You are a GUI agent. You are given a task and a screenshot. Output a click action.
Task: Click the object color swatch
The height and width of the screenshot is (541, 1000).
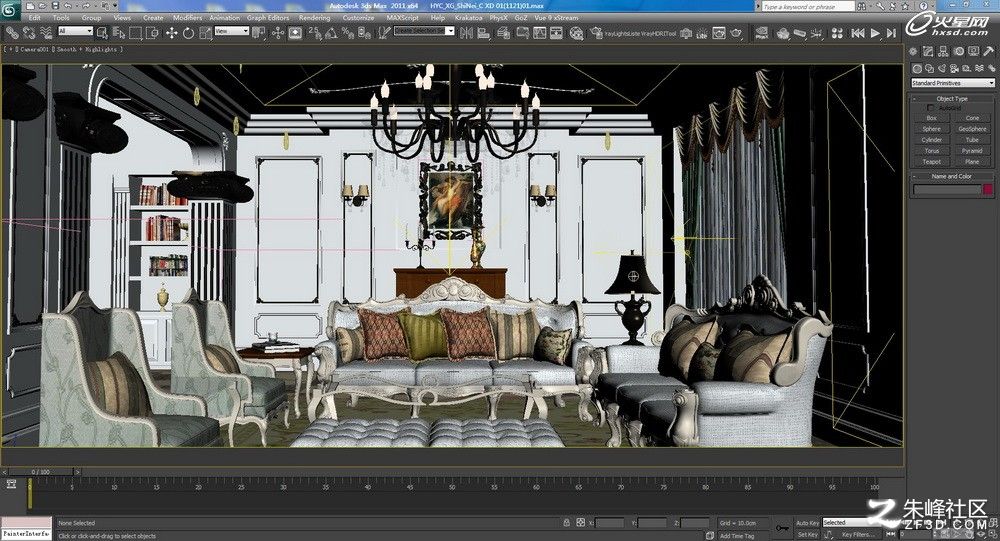click(x=988, y=189)
